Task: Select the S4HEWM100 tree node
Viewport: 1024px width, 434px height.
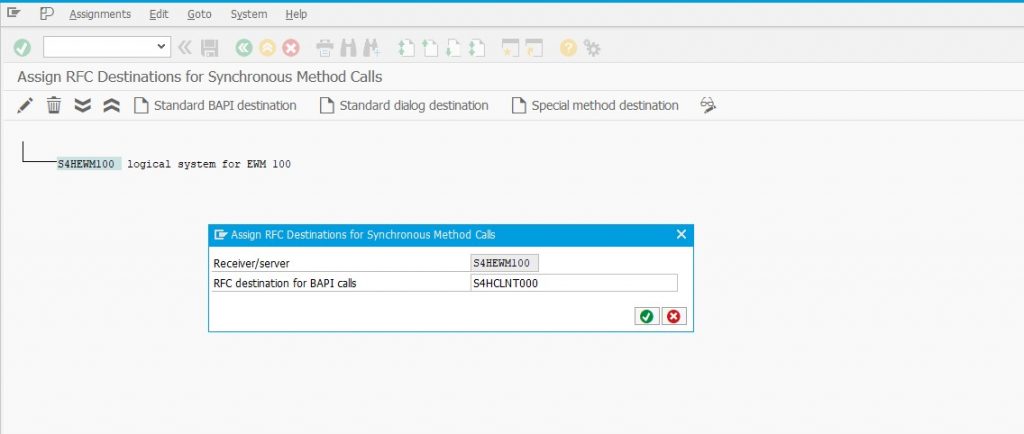Action: click(x=89, y=164)
